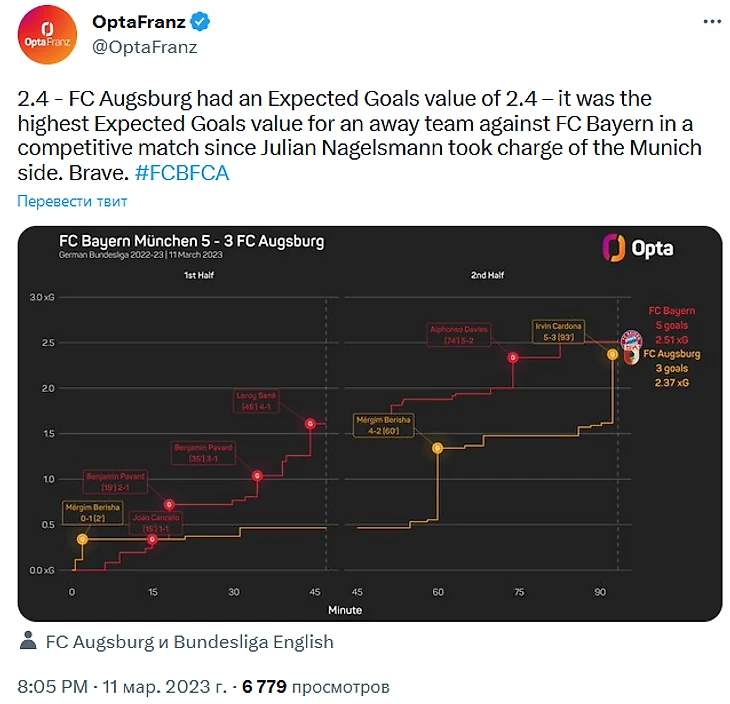
Task: Click the 6 779 просмотров view count
Action: pyautogui.click(x=316, y=687)
